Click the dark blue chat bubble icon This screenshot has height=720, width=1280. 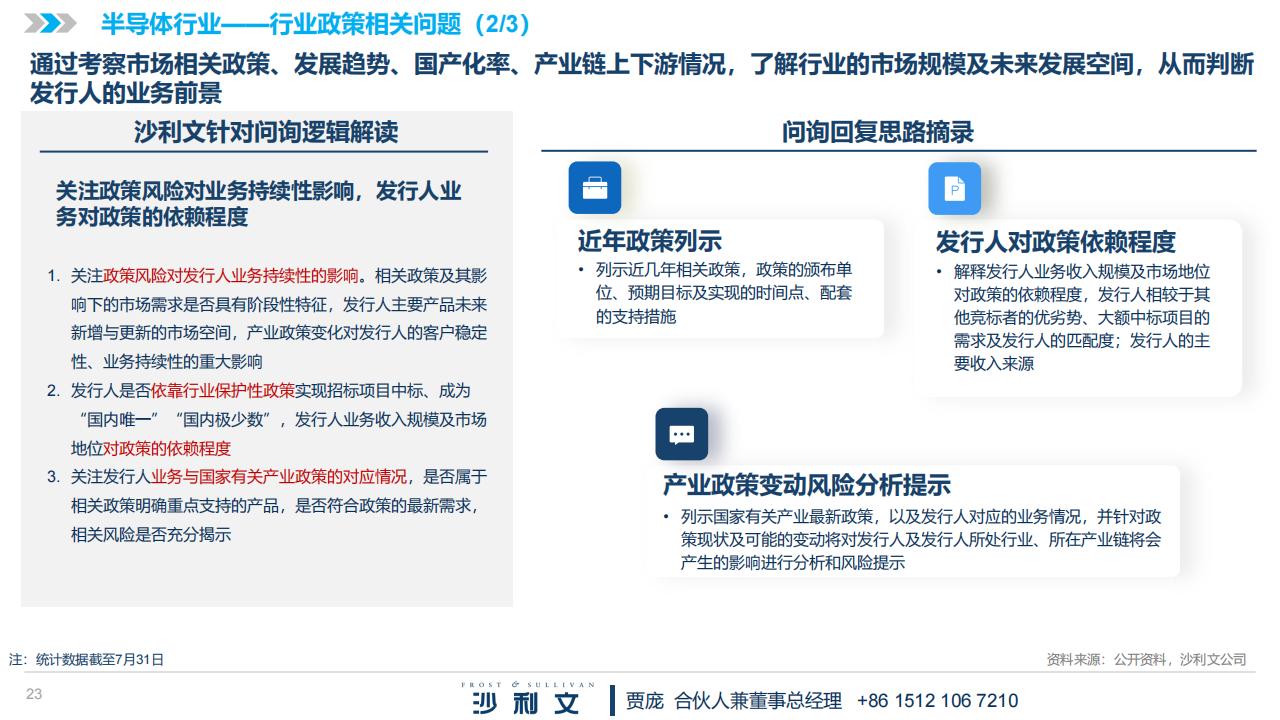point(682,434)
